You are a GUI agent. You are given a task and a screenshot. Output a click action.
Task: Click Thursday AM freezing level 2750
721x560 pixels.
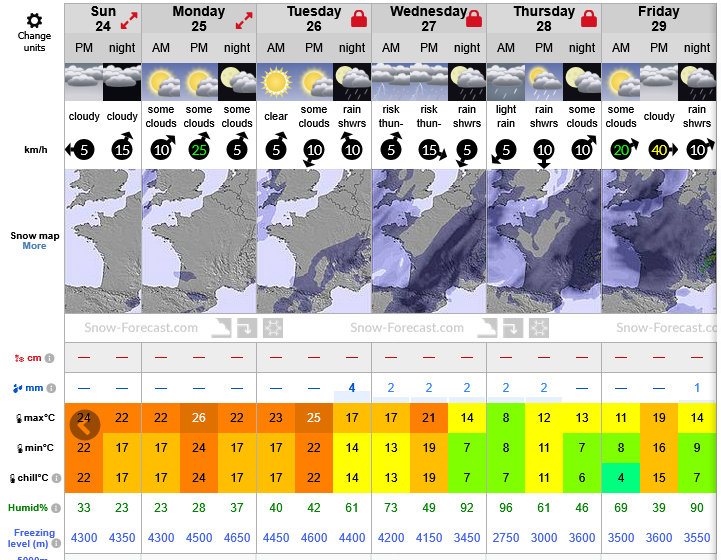pyautogui.click(x=506, y=538)
